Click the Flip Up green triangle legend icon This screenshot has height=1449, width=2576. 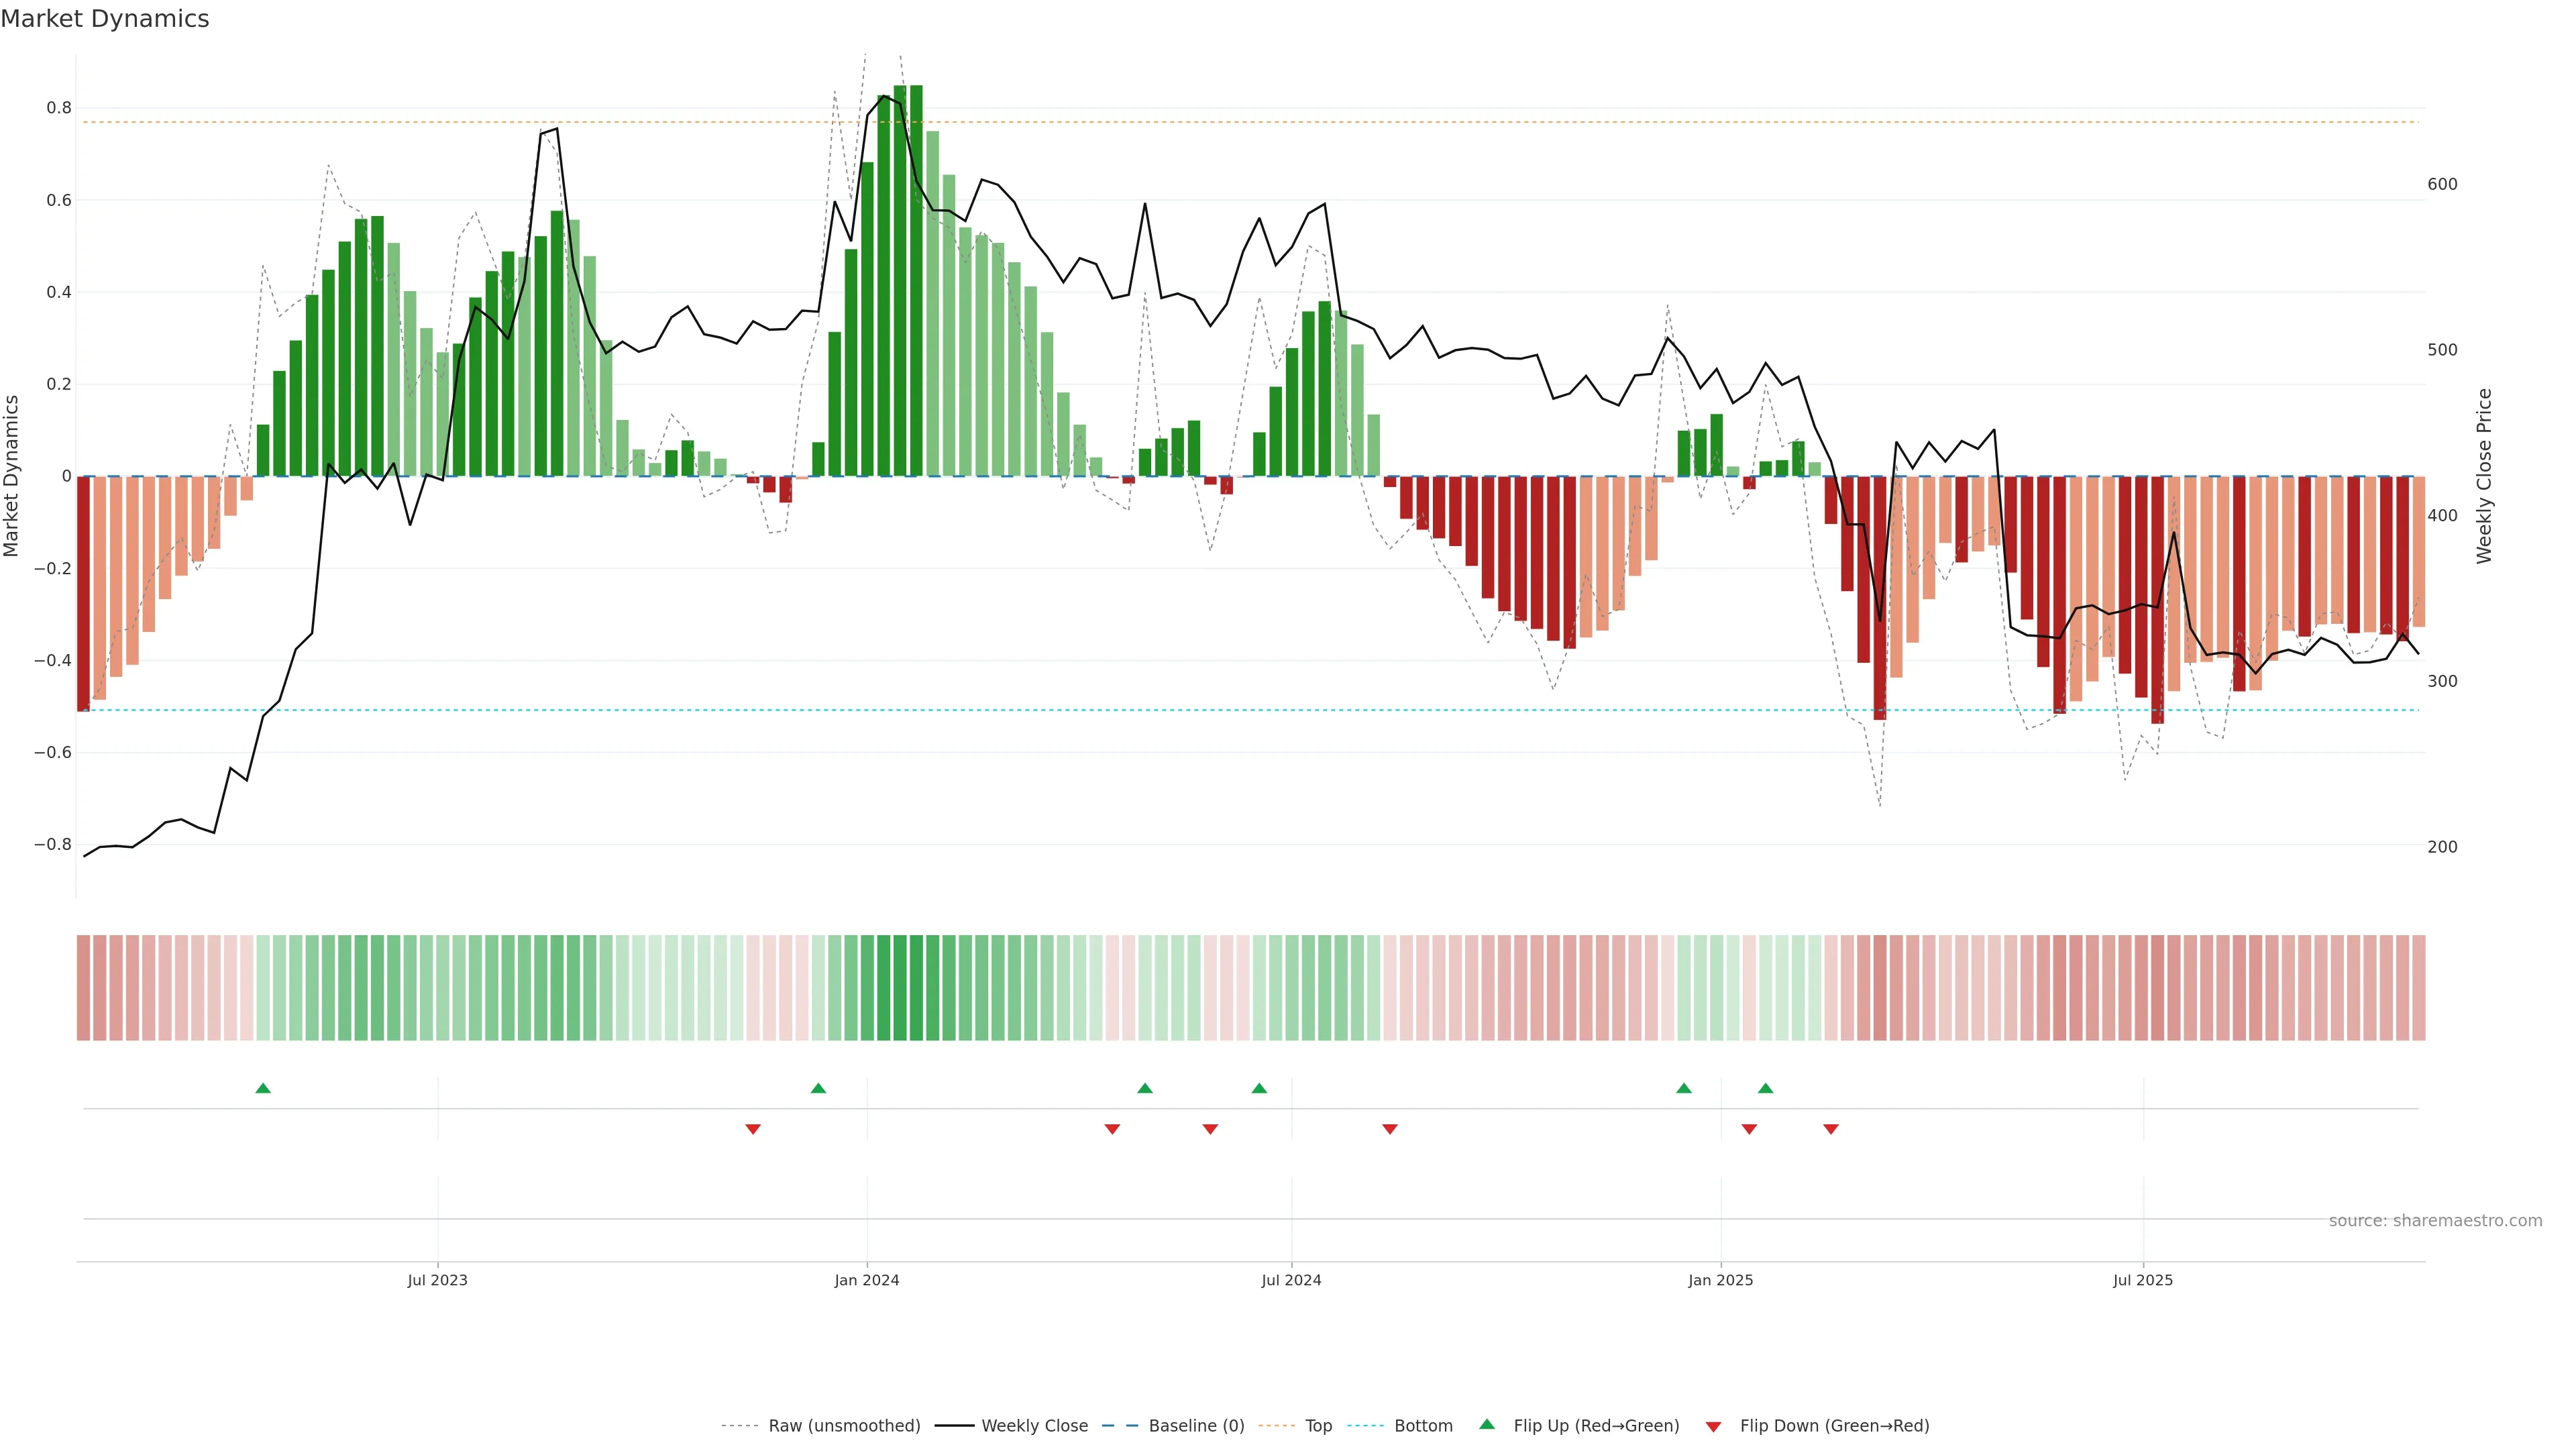[x=1487, y=1424]
